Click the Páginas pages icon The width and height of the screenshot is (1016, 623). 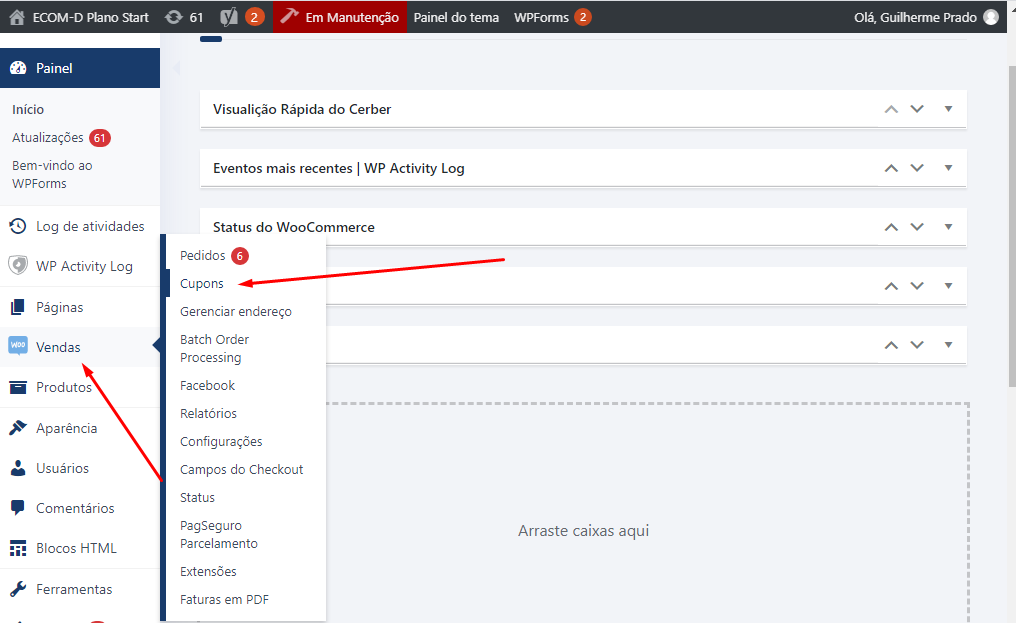(18, 307)
